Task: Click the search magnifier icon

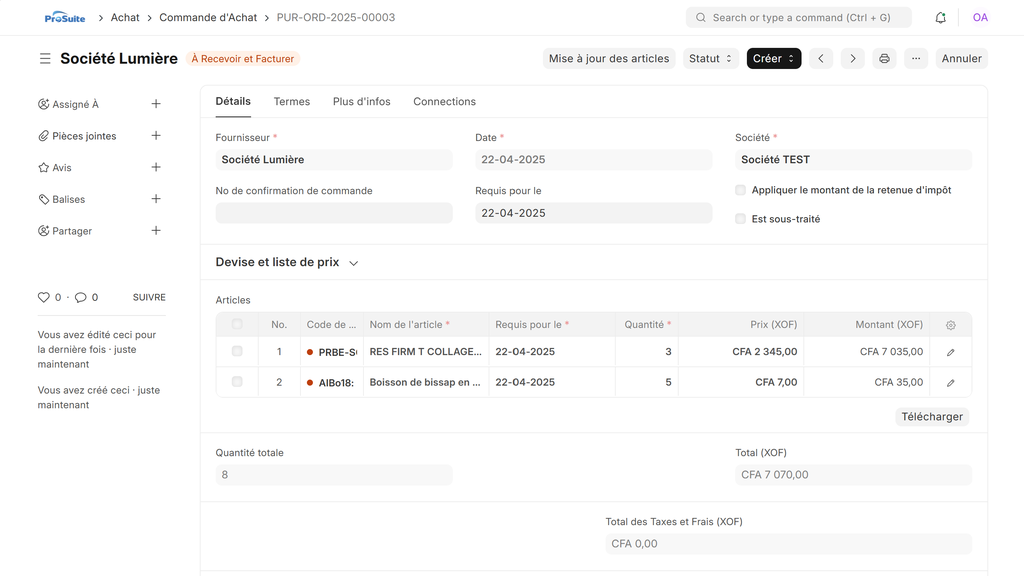Action: click(701, 18)
